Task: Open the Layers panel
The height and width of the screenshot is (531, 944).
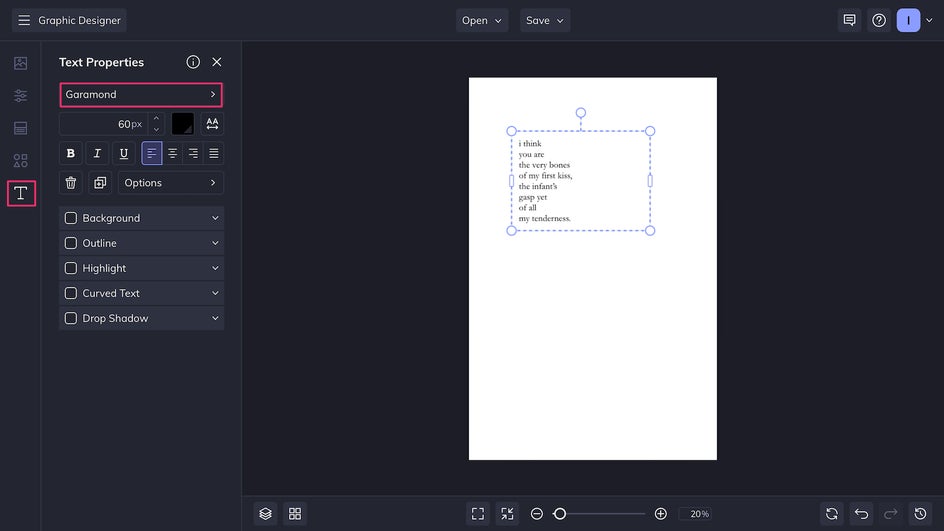Action: (x=266, y=514)
